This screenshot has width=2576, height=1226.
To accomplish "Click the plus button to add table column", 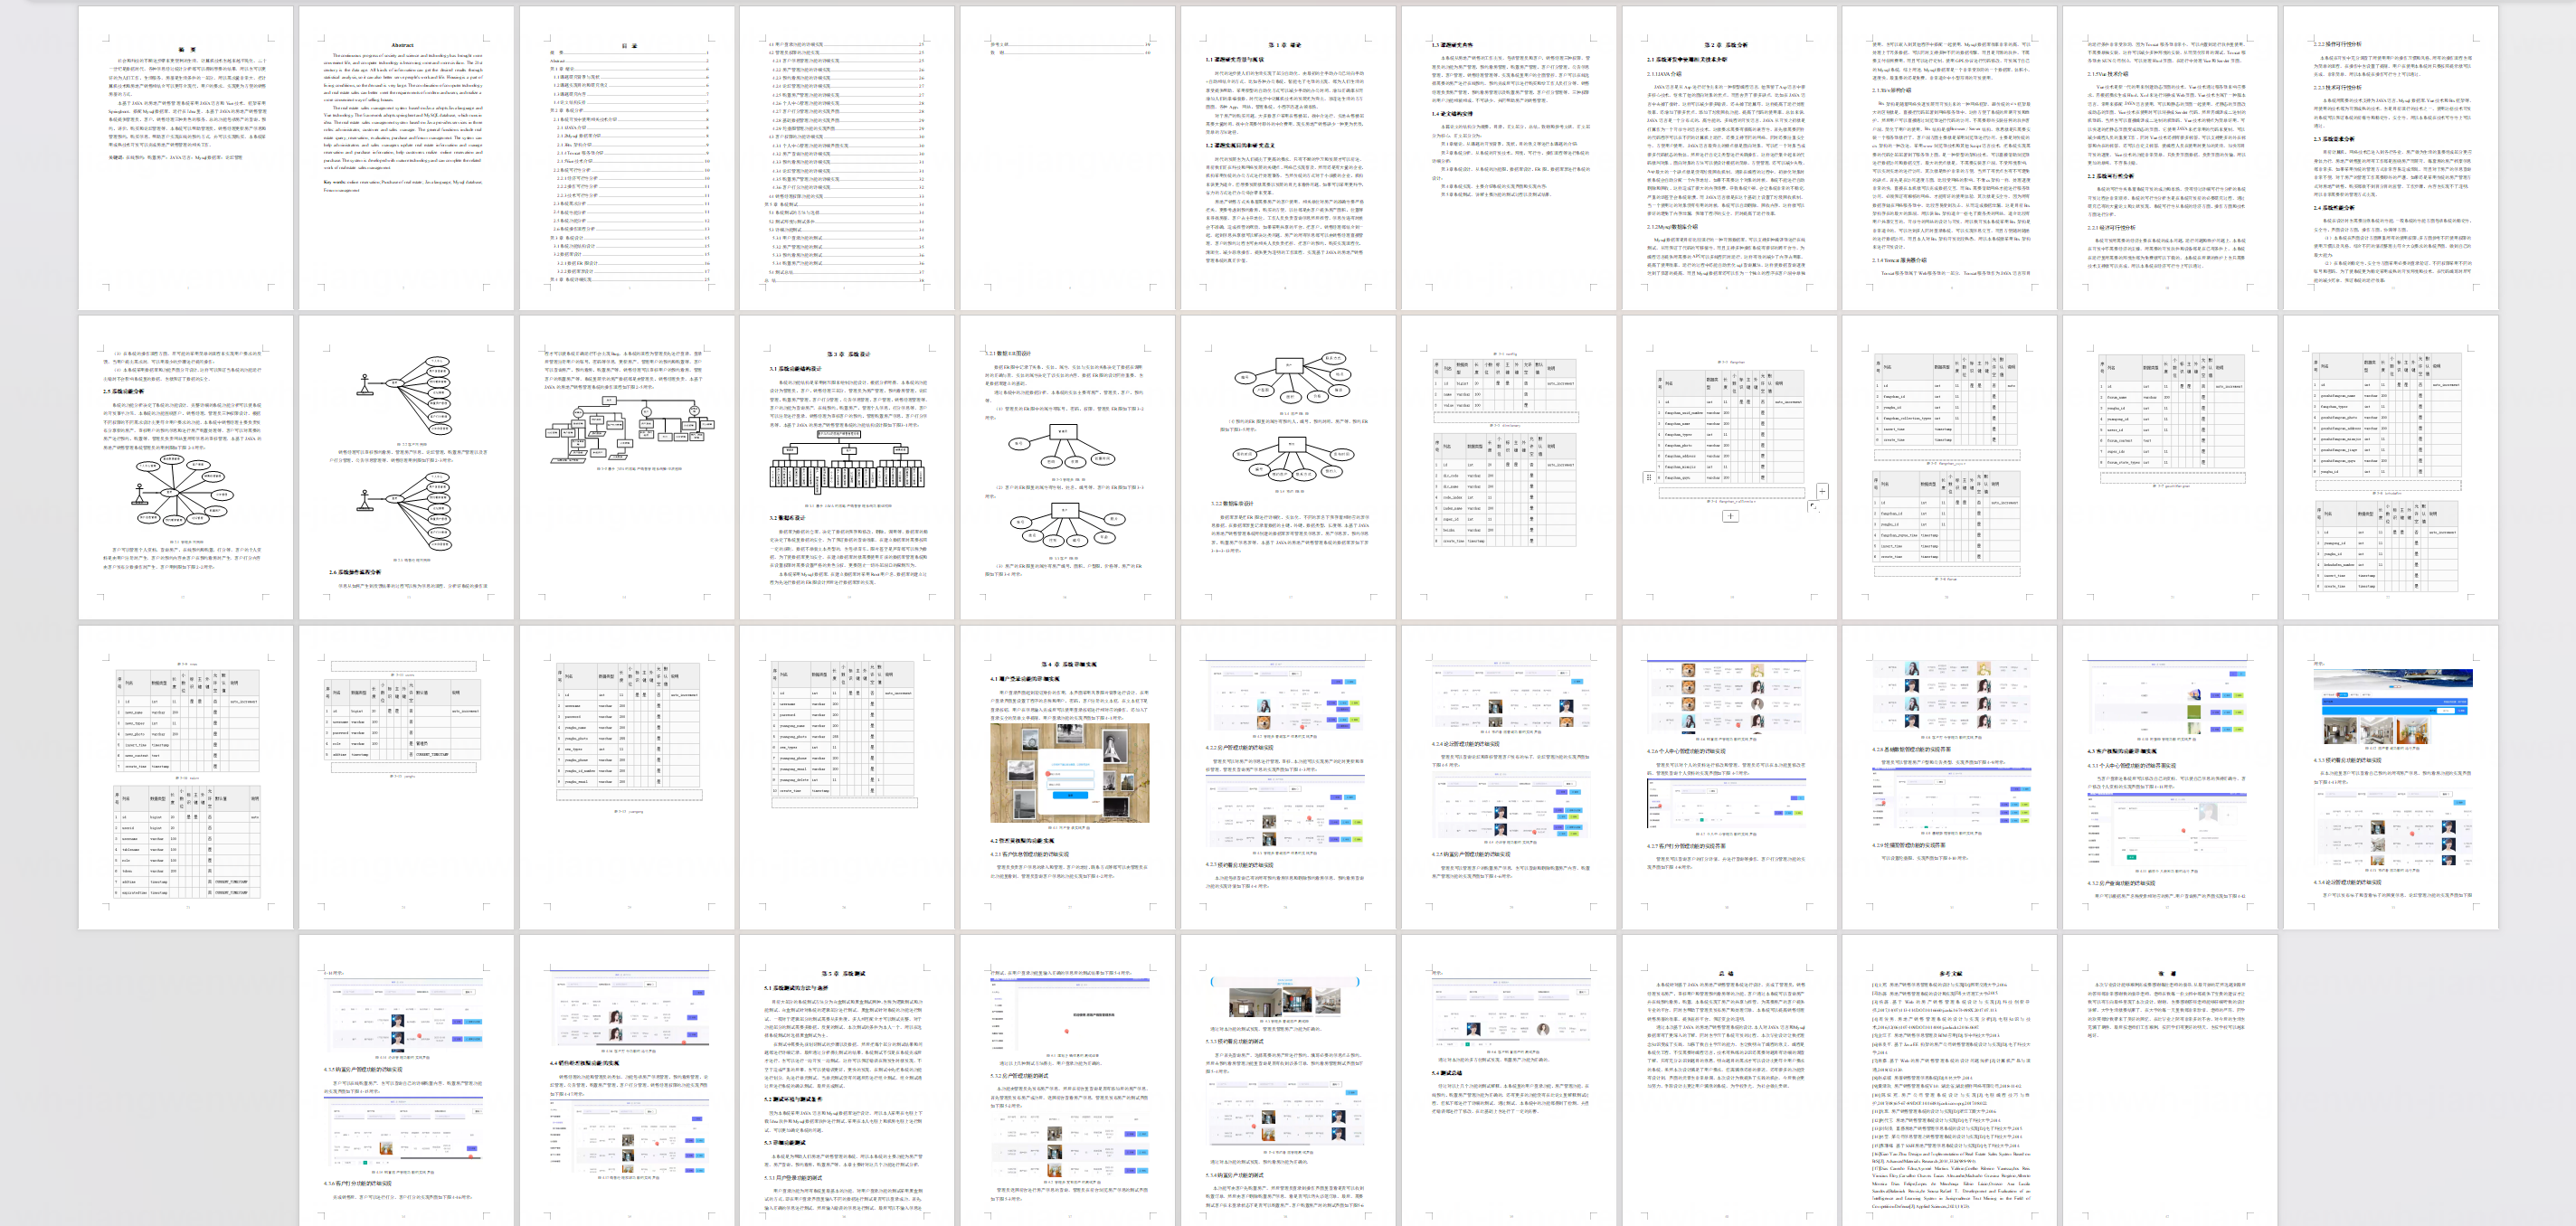I will point(1822,491).
